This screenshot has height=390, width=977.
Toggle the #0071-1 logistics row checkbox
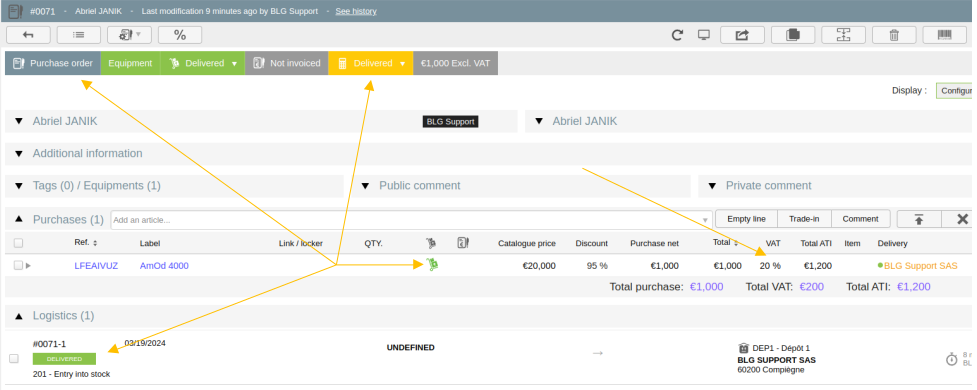(14, 359)
